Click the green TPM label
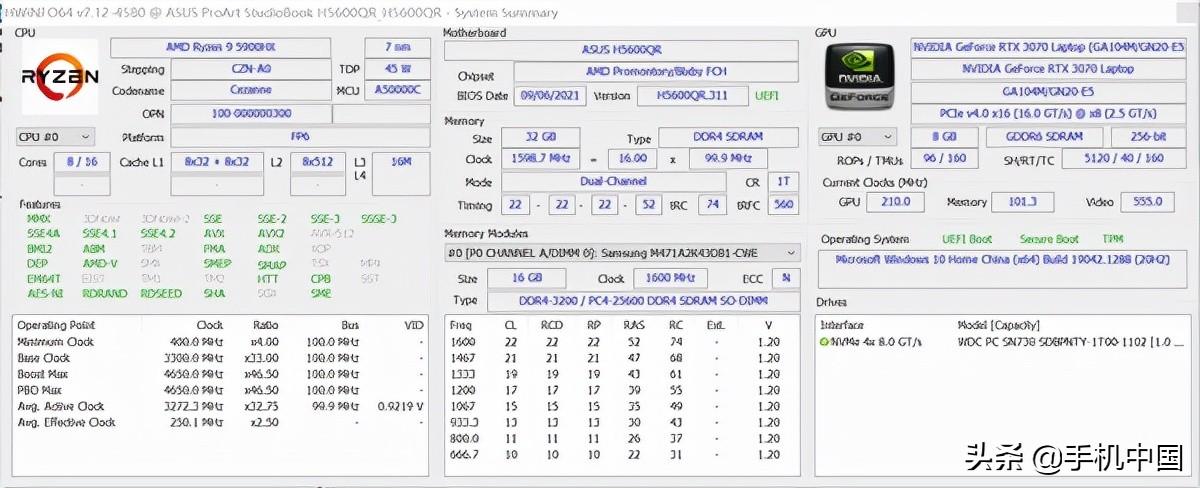This screenshot has width=1200, height=488. pos(1113,240)
